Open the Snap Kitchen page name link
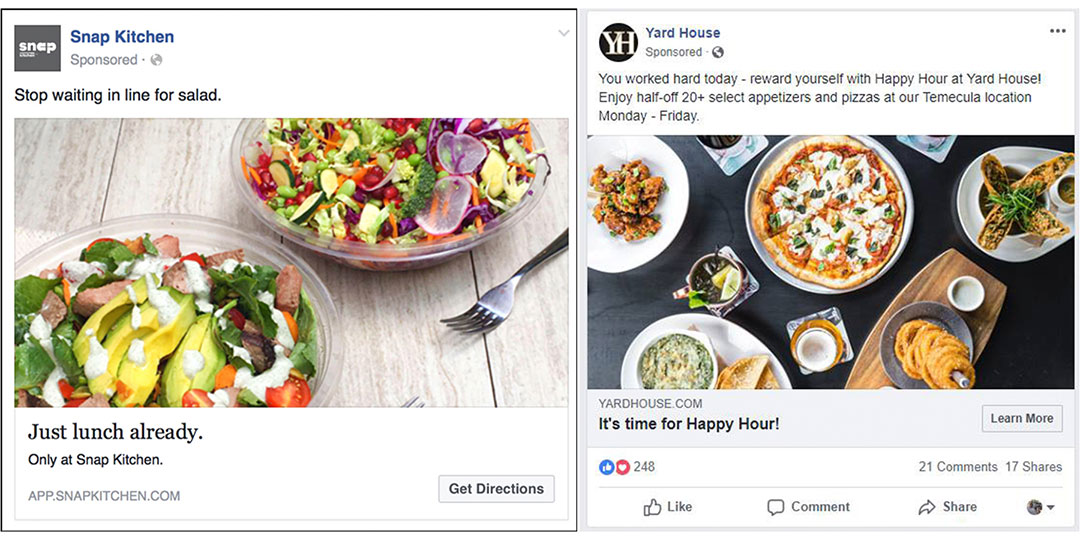The image size is (1080, 540). pos(122,37)
